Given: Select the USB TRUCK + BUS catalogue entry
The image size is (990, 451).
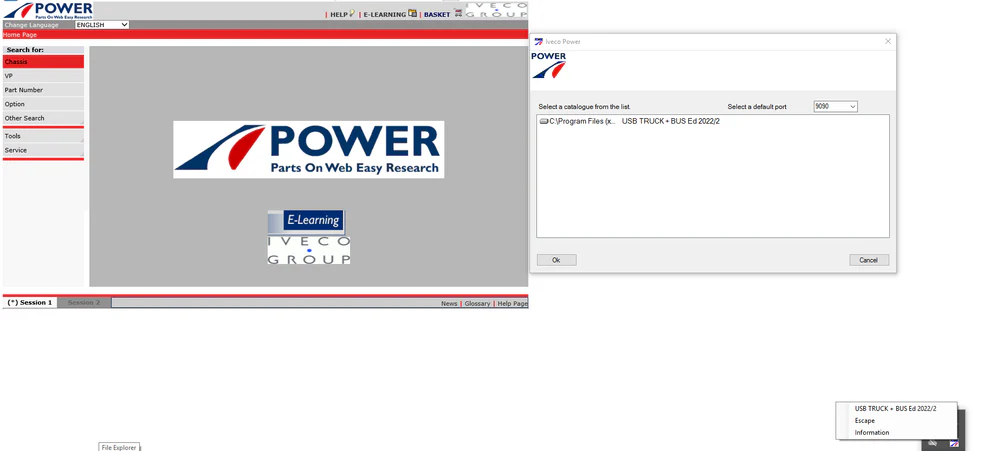Looking at the screenshot, I should pyautogui.click(x=670, y=121).
